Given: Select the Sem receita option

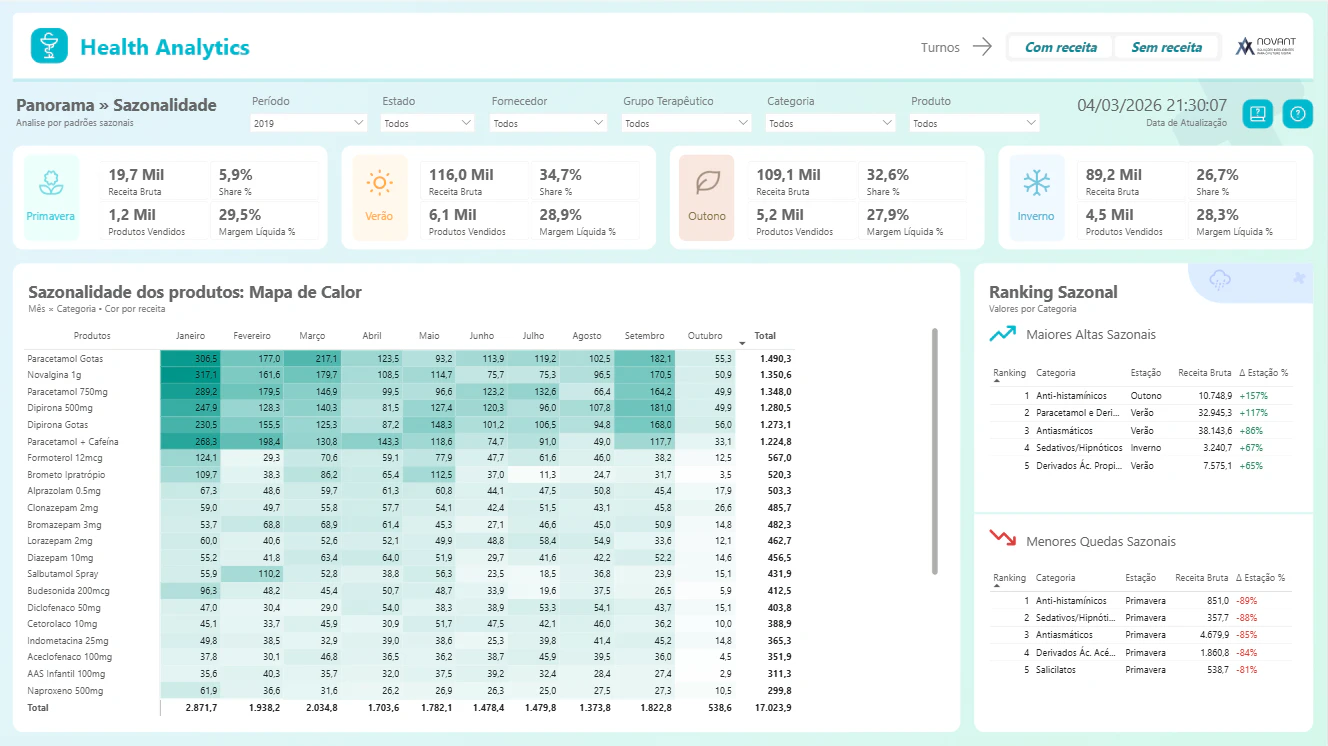Looking at the screenshot, I should [x=1166, y=47].
